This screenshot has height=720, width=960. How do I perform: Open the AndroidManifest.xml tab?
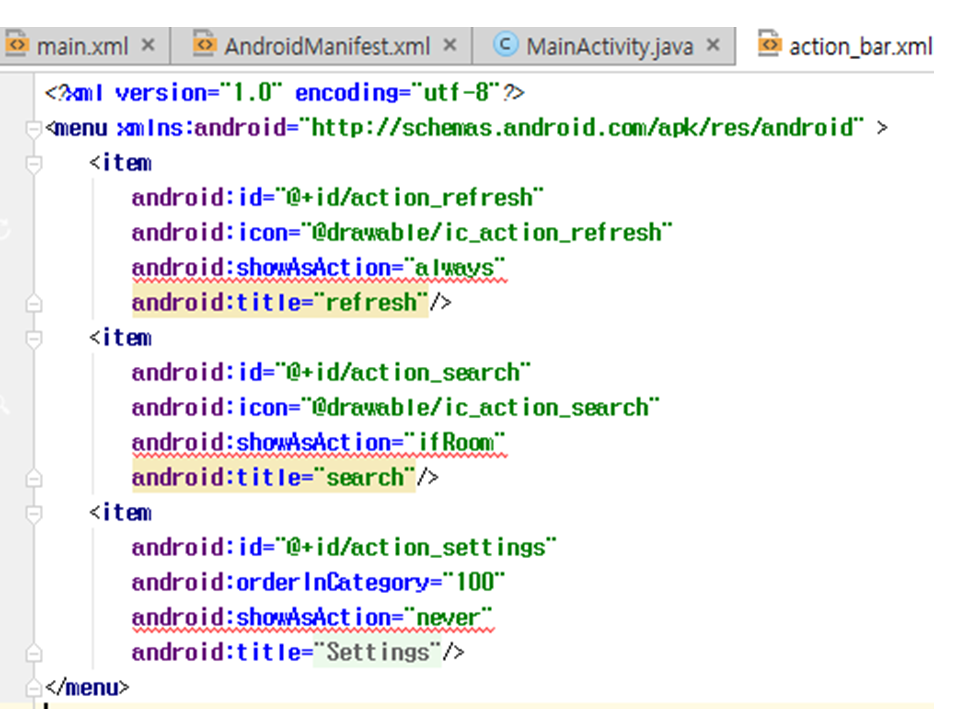click(x=327, y=46)
